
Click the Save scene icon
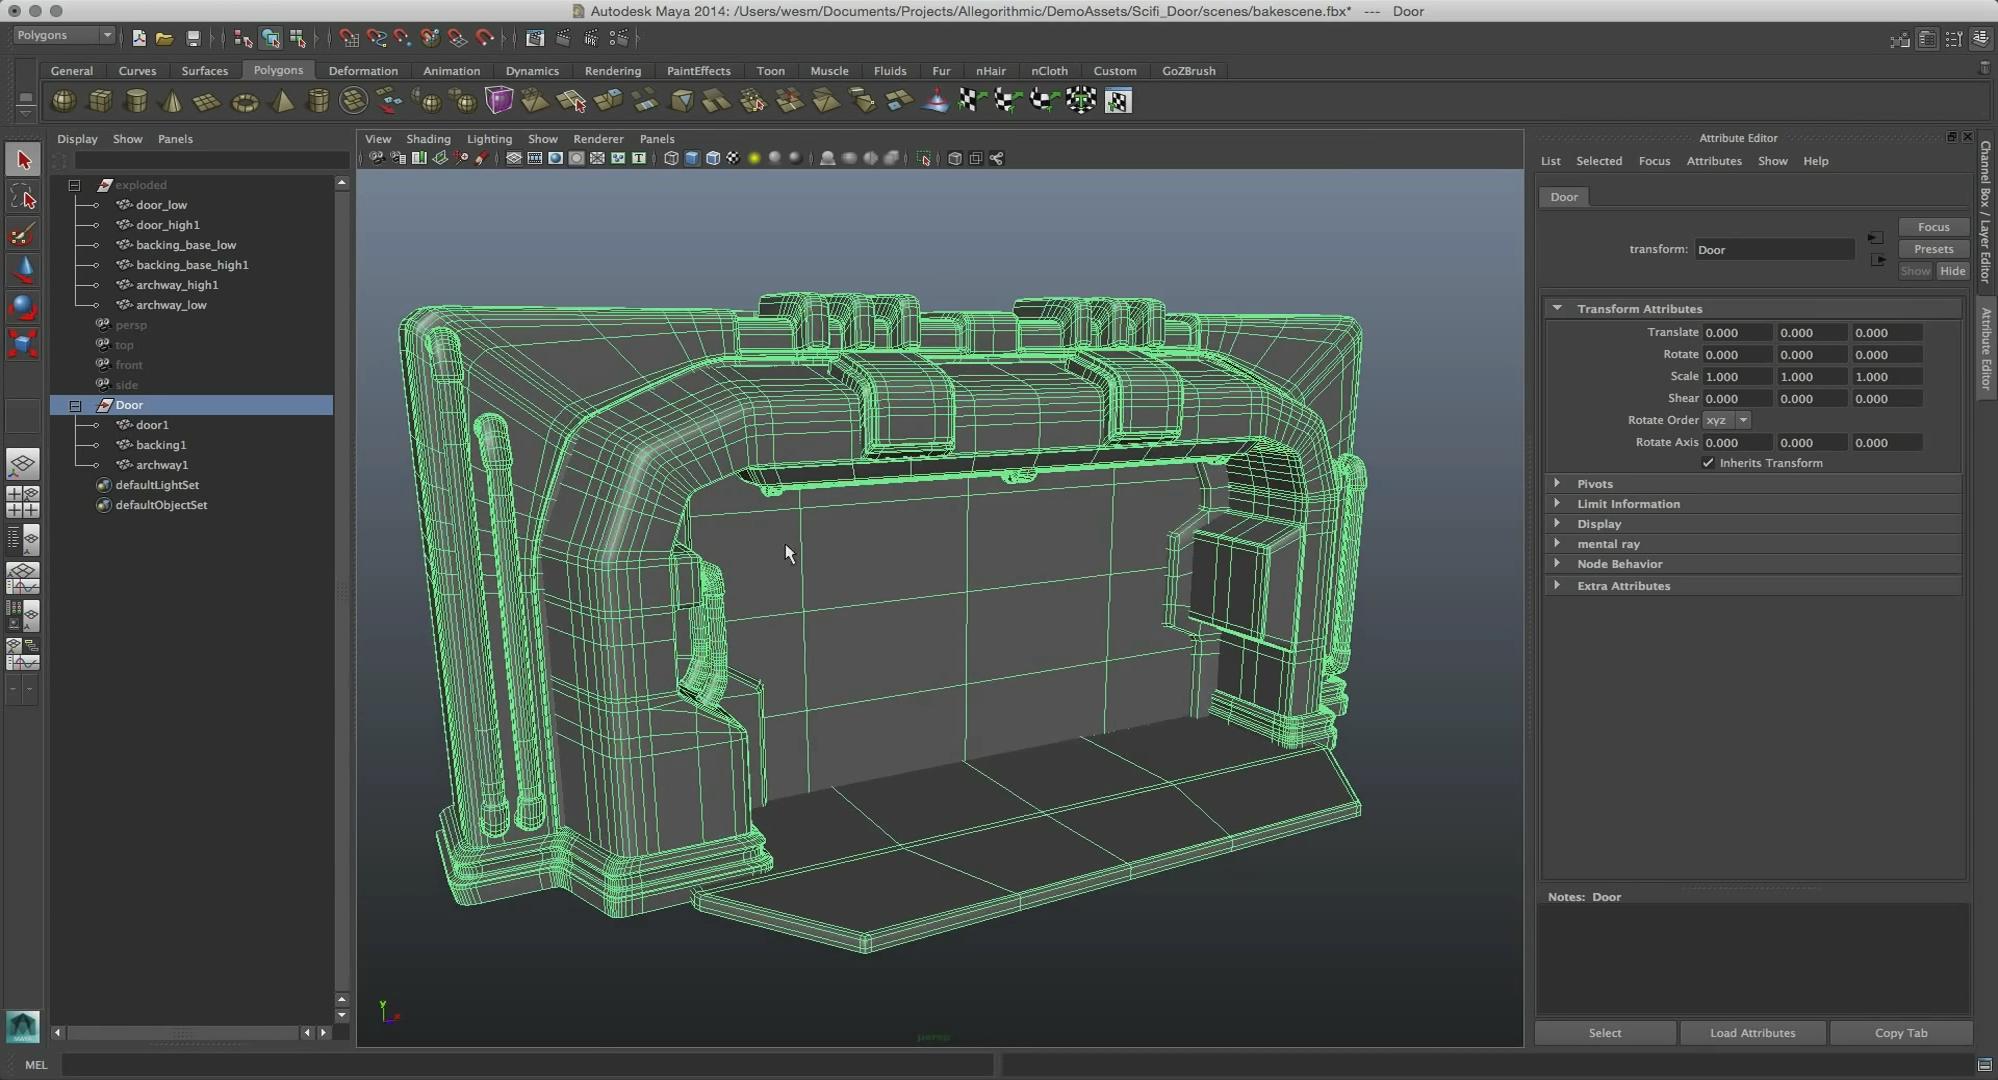[193, 38]
